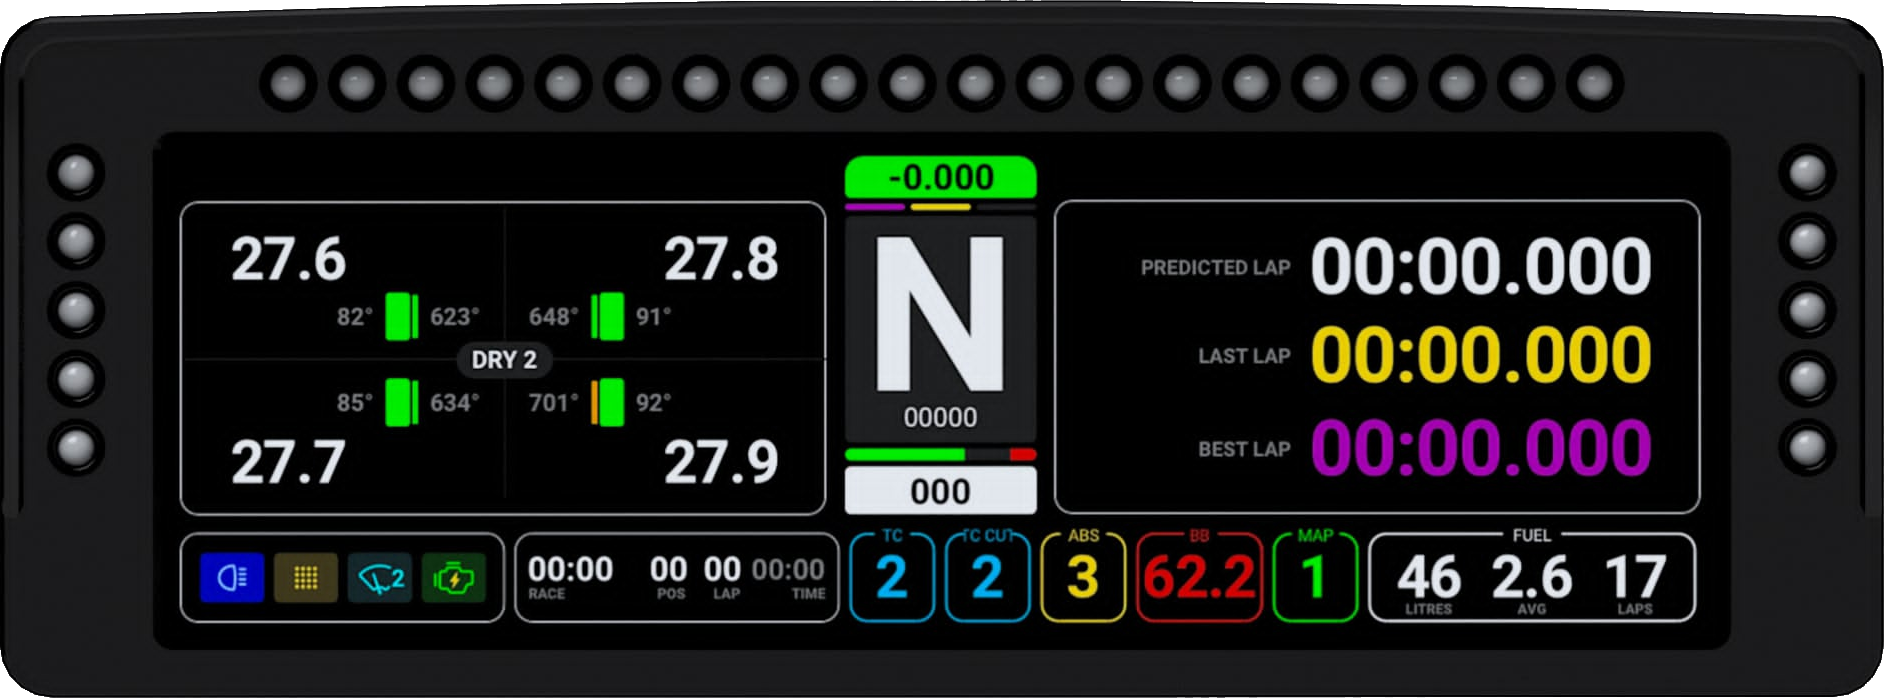Click the LAP 00 value
Viewport: 1884px width, 698px height.
point(722,569)
